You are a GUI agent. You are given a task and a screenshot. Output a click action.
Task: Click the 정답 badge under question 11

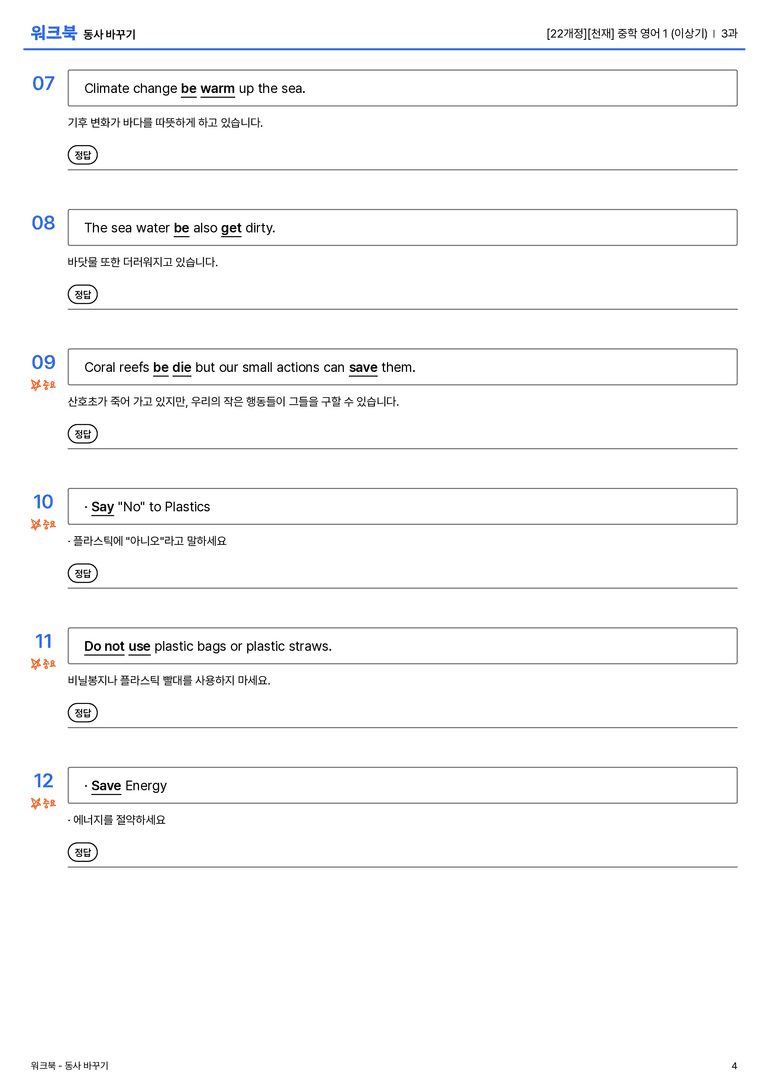pyautogui.click(x=82, y=713)
